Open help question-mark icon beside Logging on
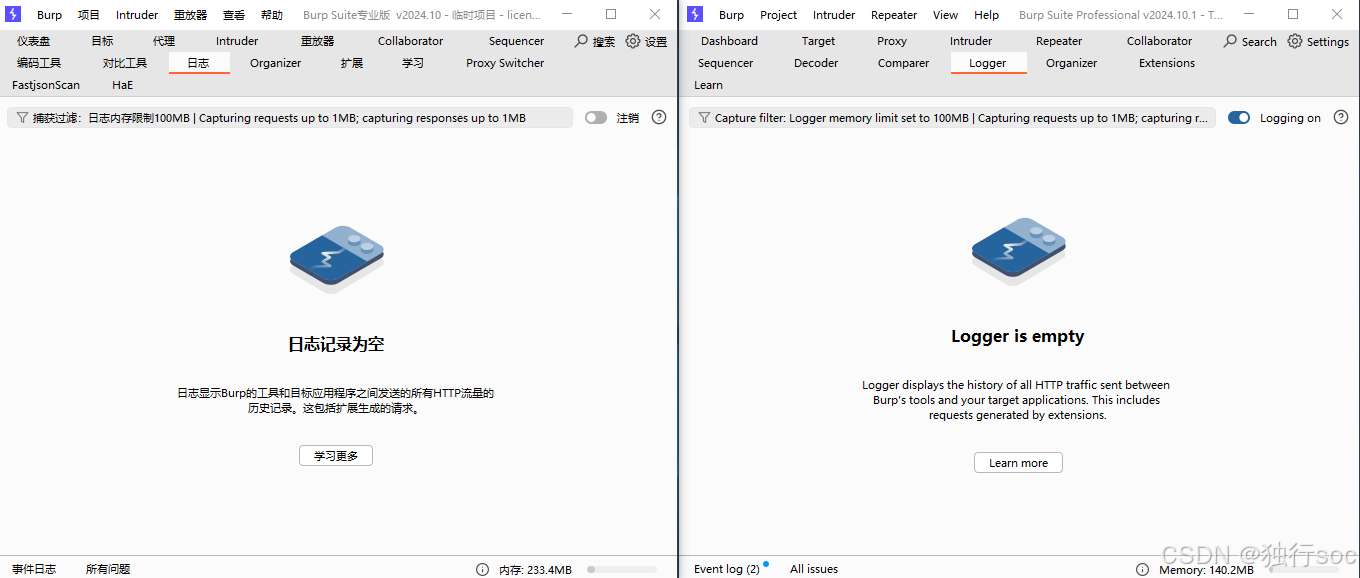1360x578 pixels. 1341,117
